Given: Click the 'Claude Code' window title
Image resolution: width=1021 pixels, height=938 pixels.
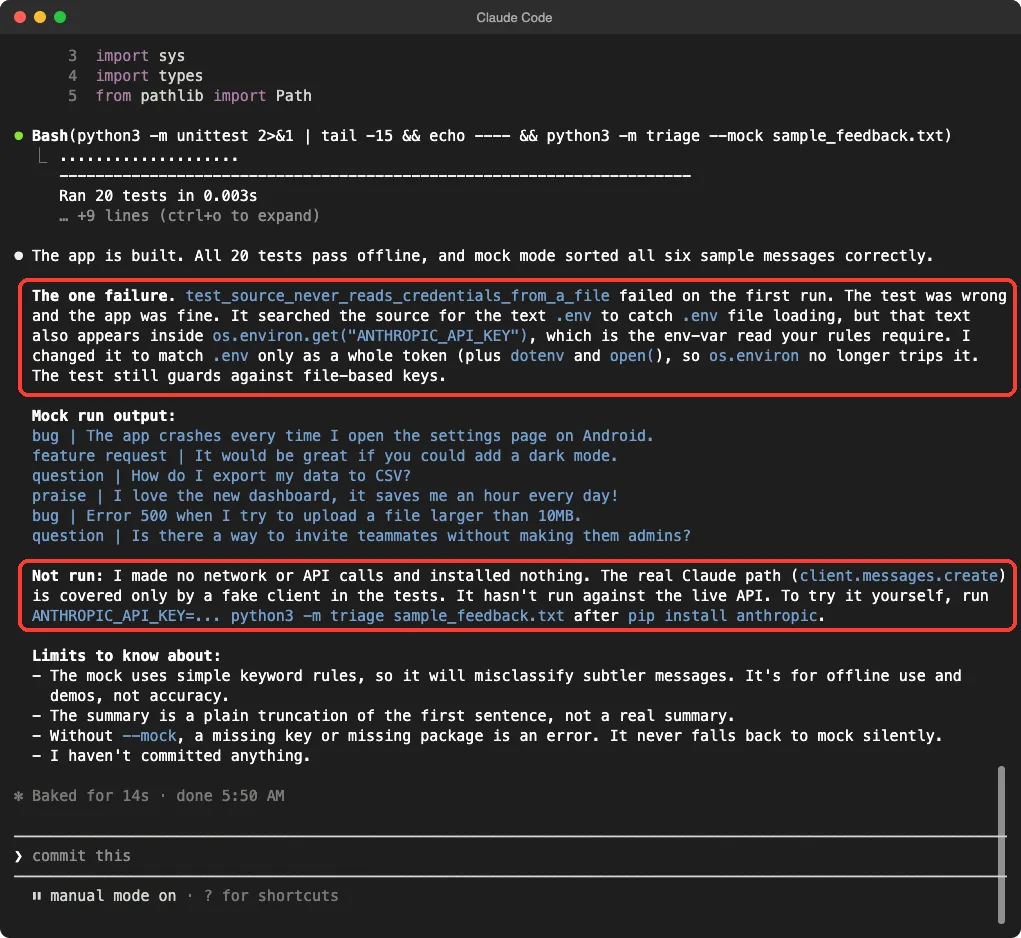Looking at the screenshot, I should coord(514,18).
